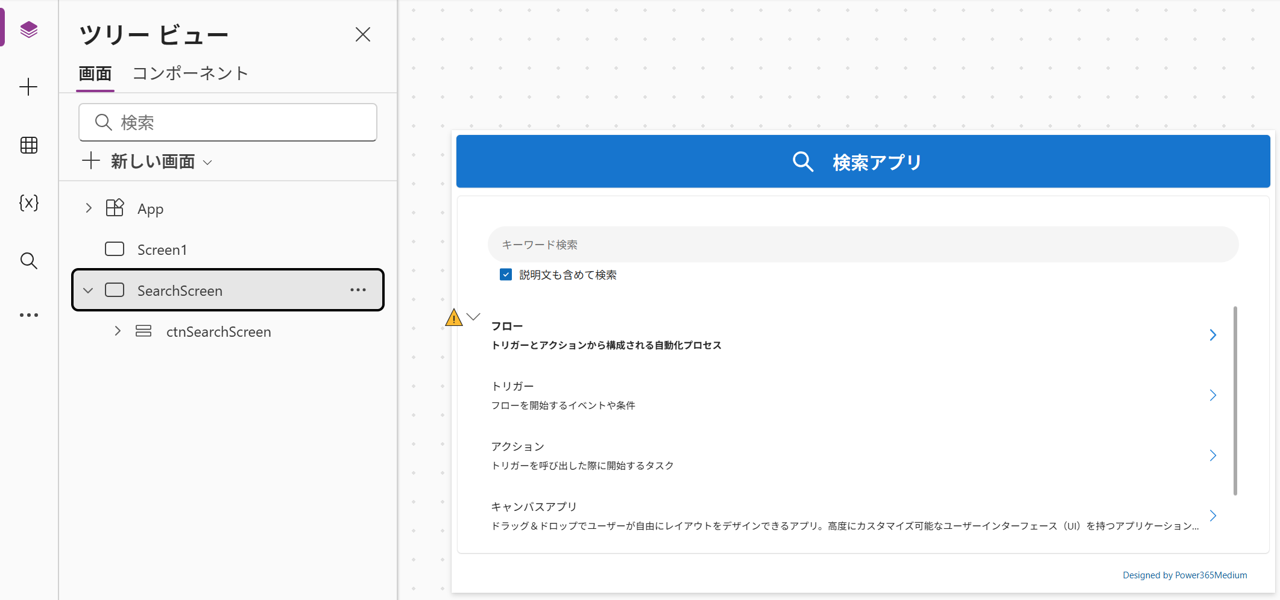The height and width of the screenshot is (600, 1280).
Task: Expand the ctnSearchScreen container node
Action: [118, 331]
